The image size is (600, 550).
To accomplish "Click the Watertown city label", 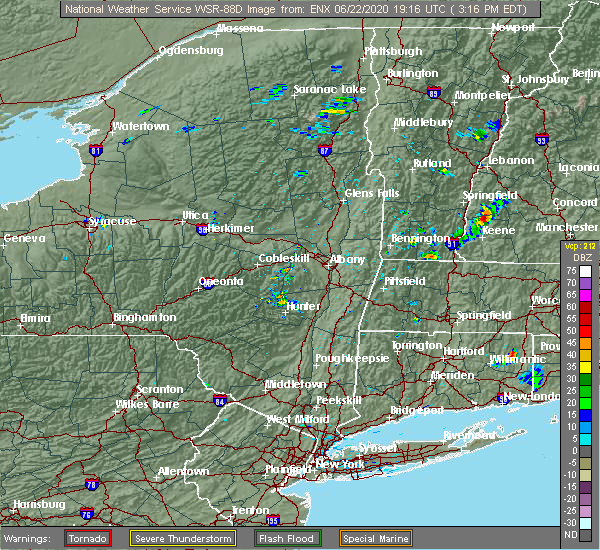I will tap(141, 126).
